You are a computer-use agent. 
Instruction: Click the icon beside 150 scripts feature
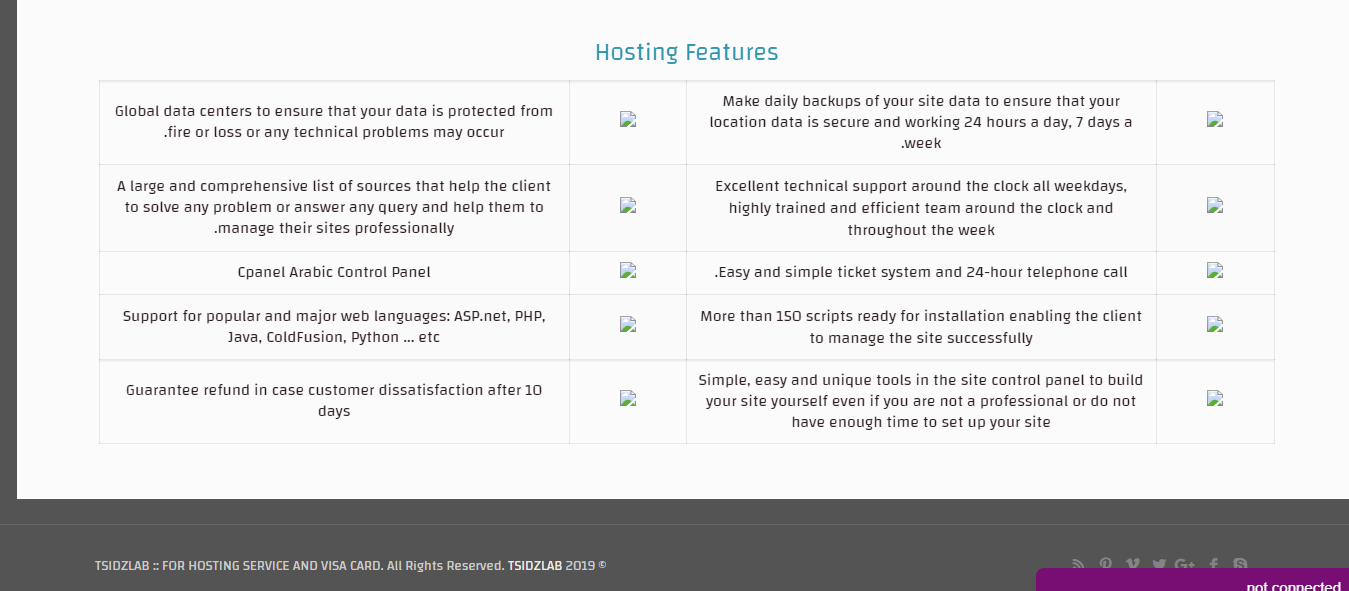[x=1215, y=324]
